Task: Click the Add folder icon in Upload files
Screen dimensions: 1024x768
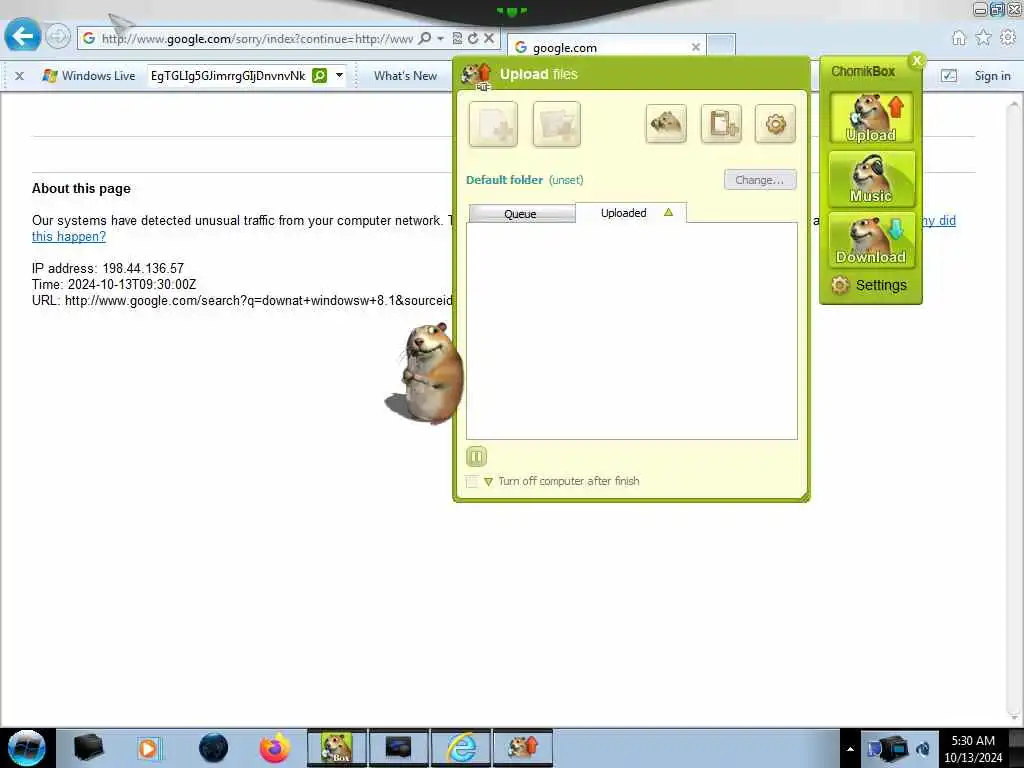Action: click(x=556, y=124)
